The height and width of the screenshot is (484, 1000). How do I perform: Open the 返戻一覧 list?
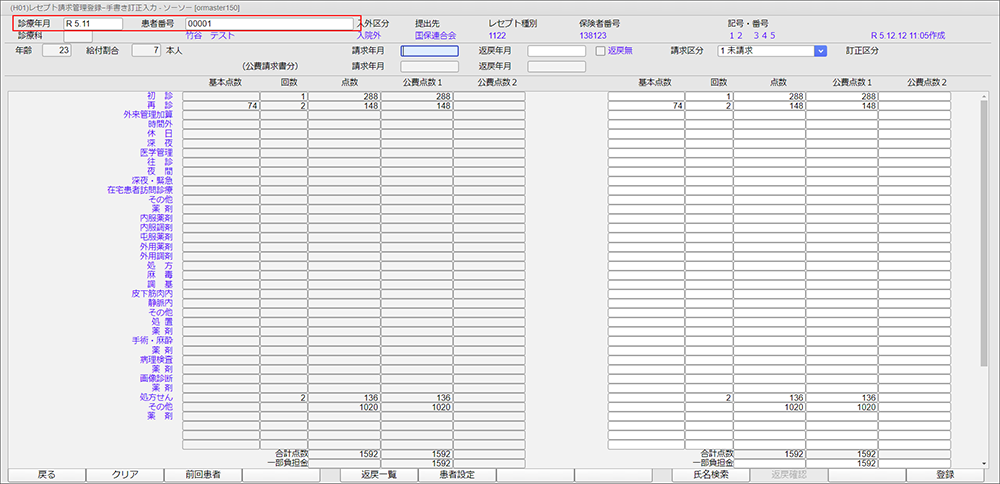(380, 475)
